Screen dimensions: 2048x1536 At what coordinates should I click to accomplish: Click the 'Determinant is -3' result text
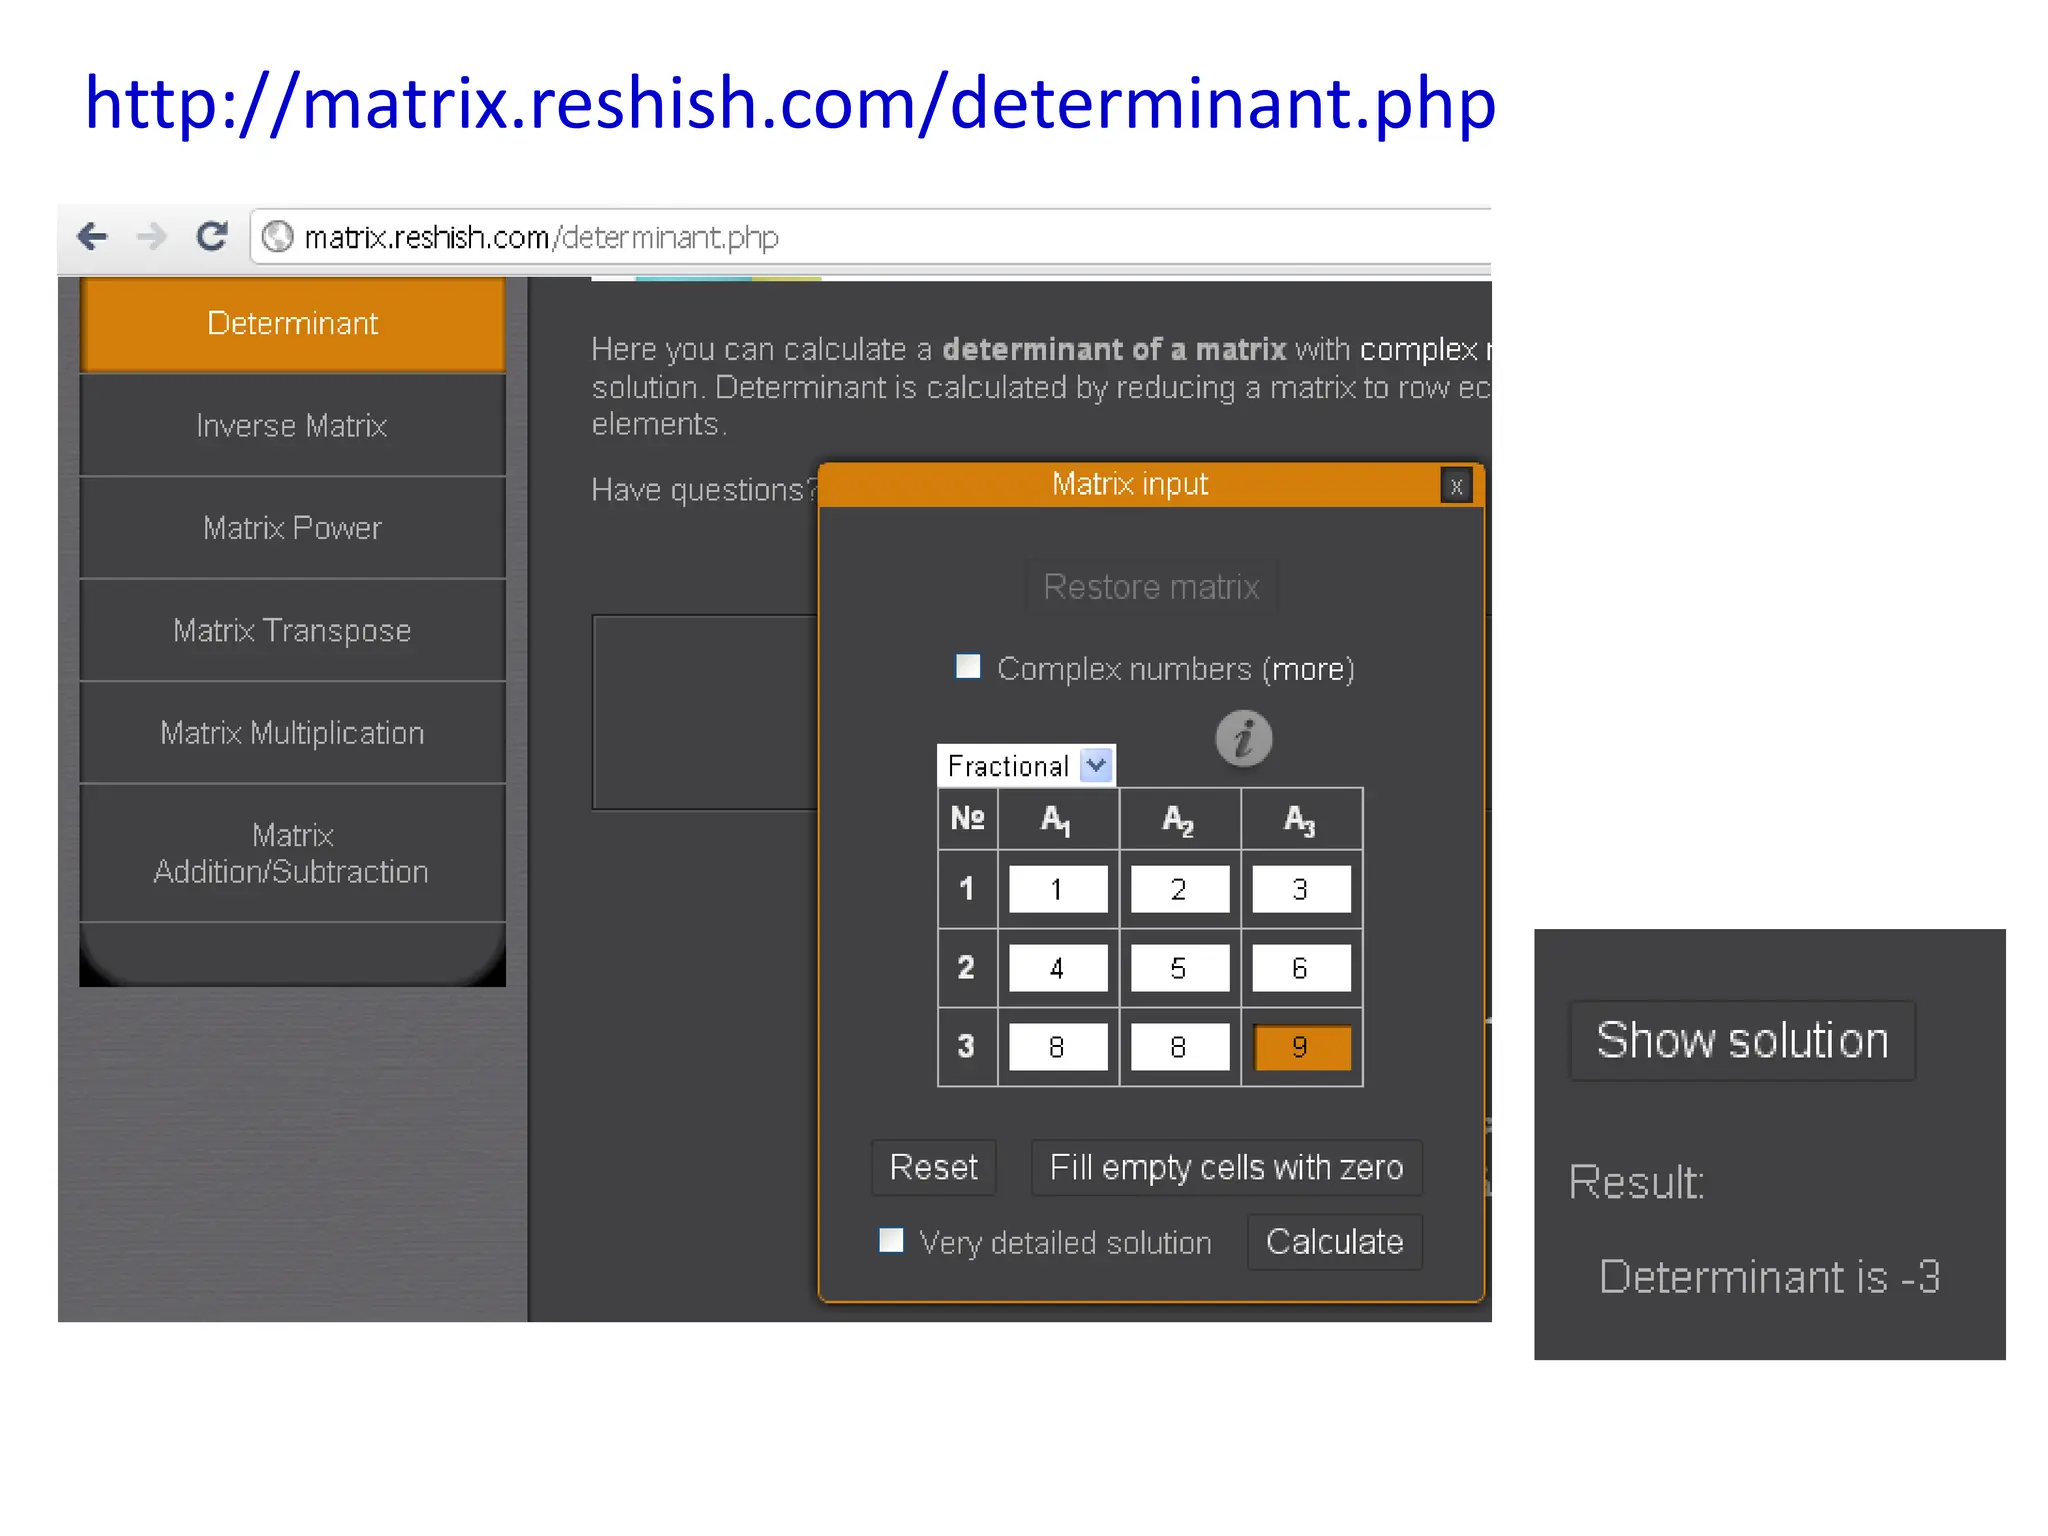1770,1277
